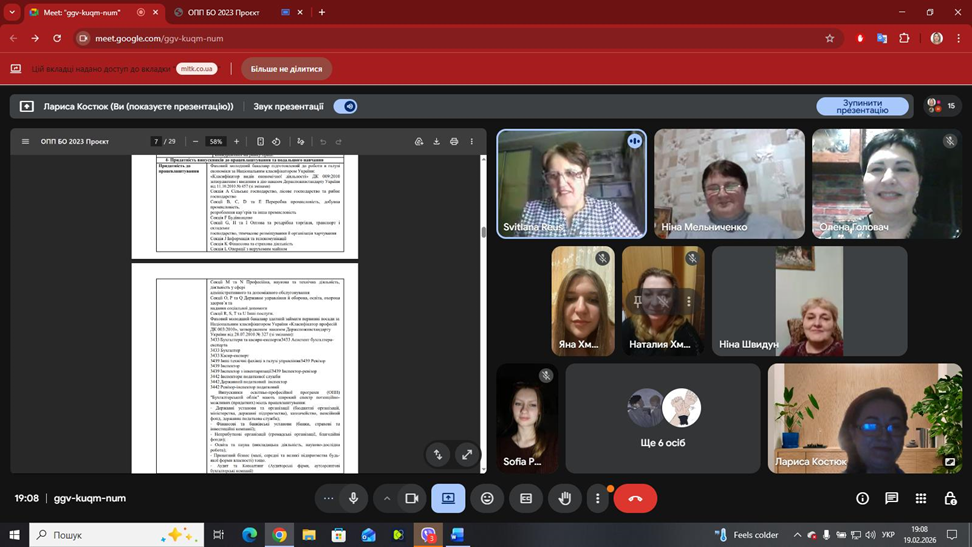The height and width of the screenshot is (547, 972).
Task: Download the PDF document
Action: pyautogui.click(x=436, y=142)
